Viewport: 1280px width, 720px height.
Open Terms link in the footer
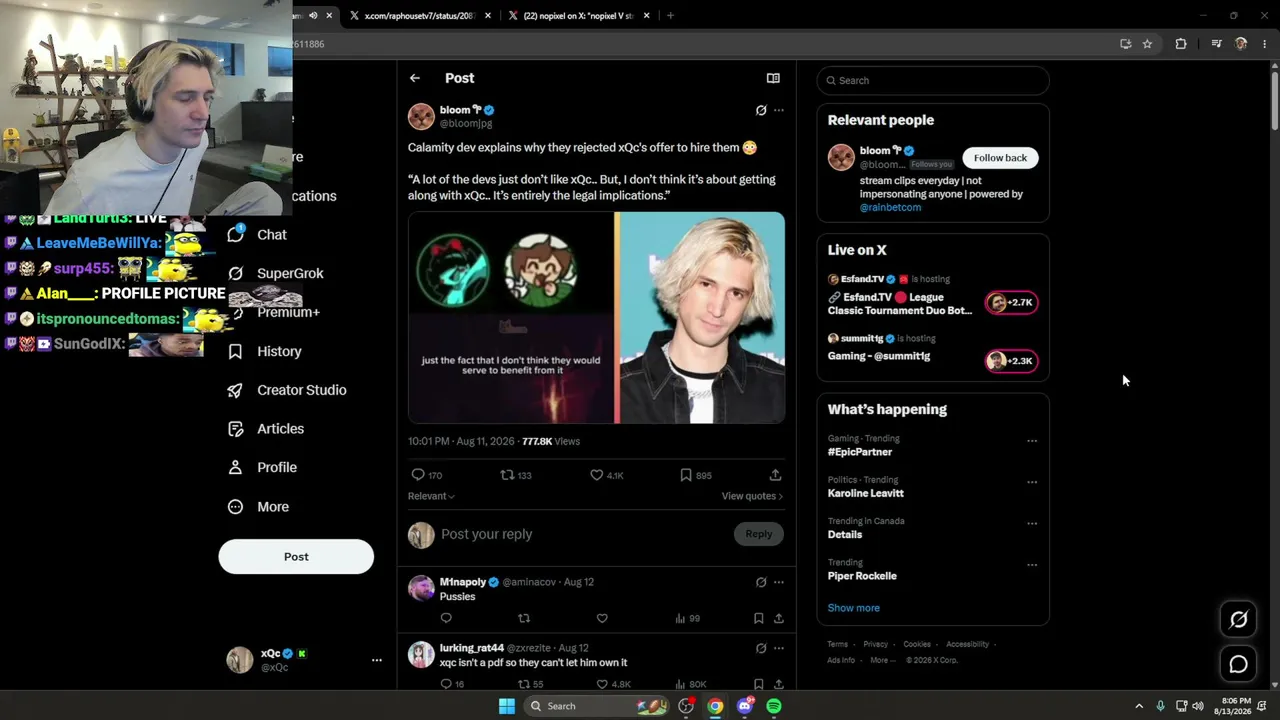[x=837, y=644]
